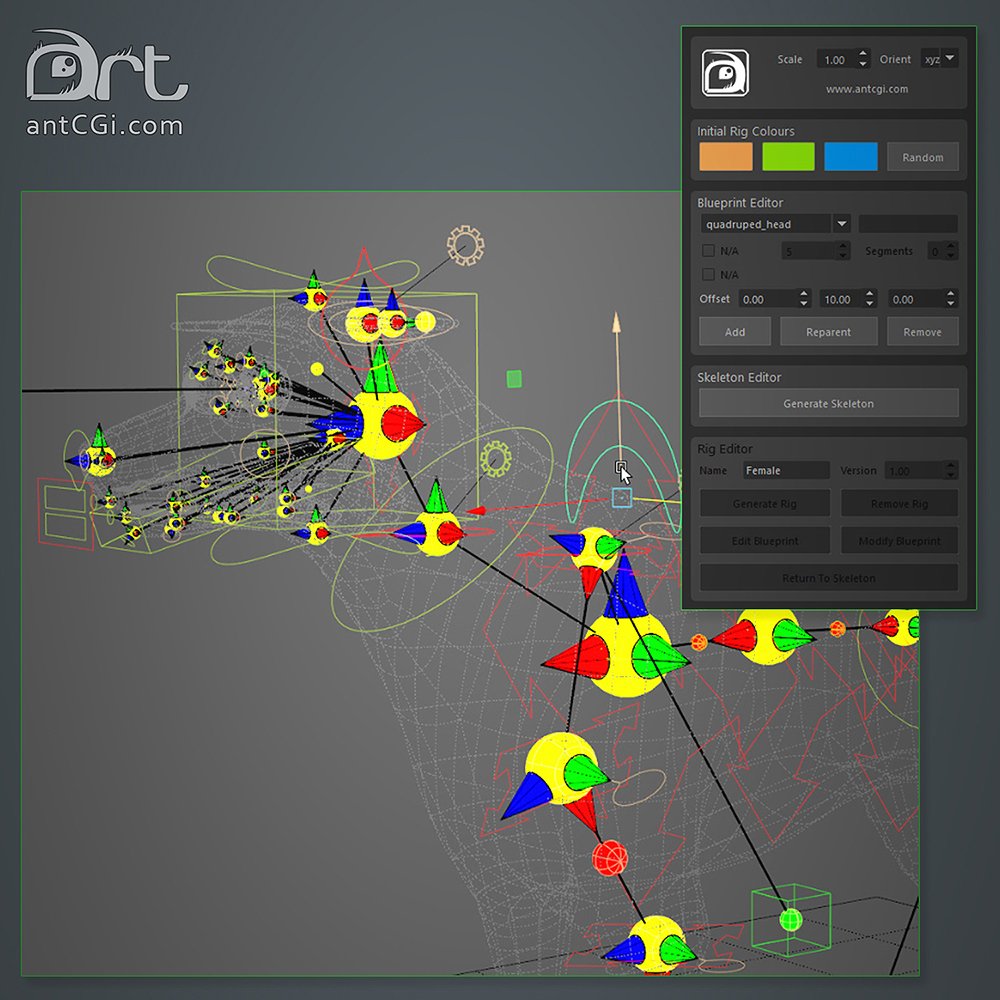Pick the green rig colour swatch

click(788, 156)
